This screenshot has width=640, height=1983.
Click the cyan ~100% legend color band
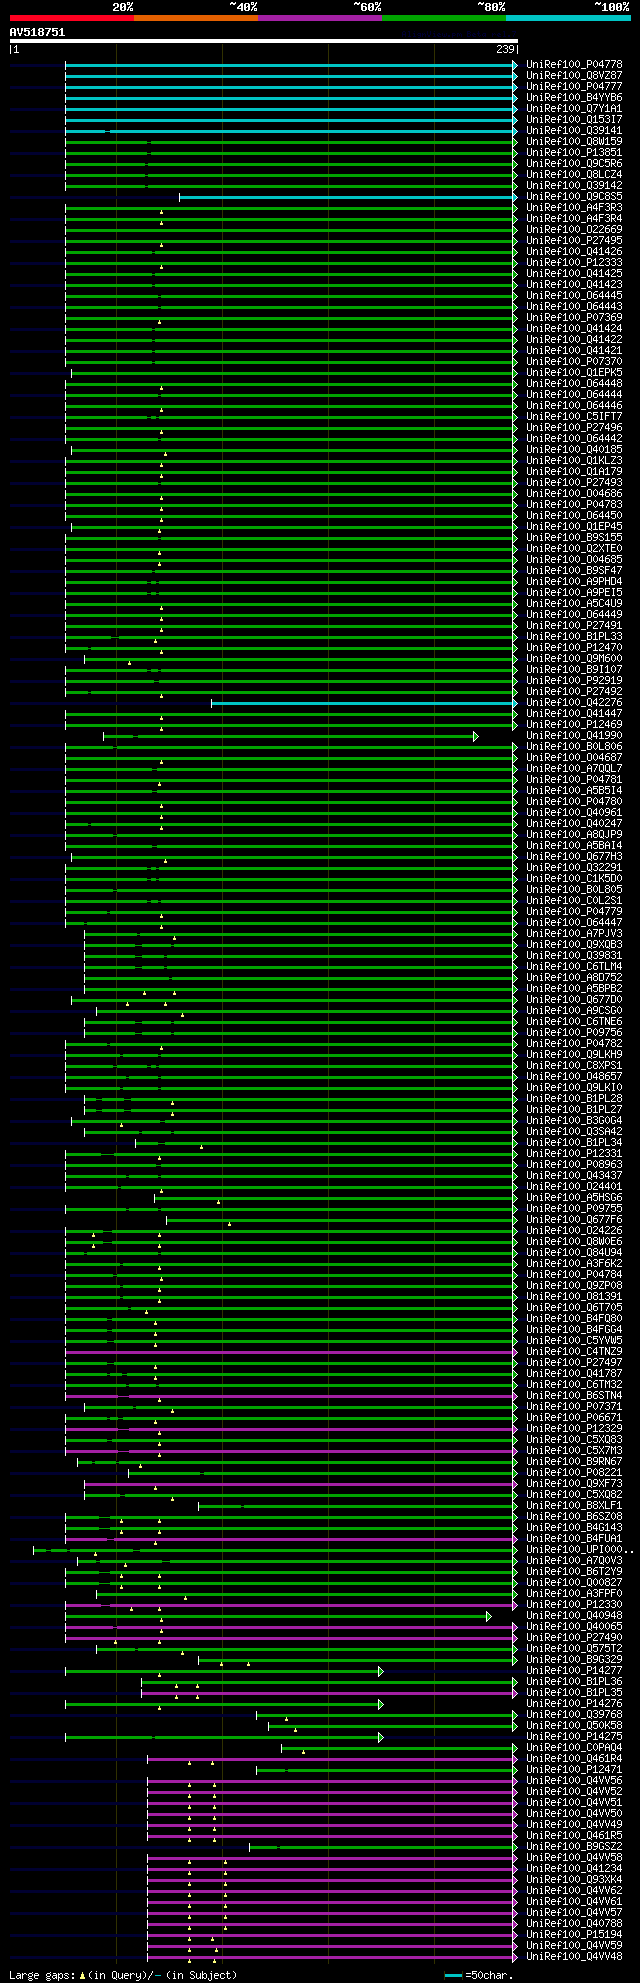click(568, 18)
